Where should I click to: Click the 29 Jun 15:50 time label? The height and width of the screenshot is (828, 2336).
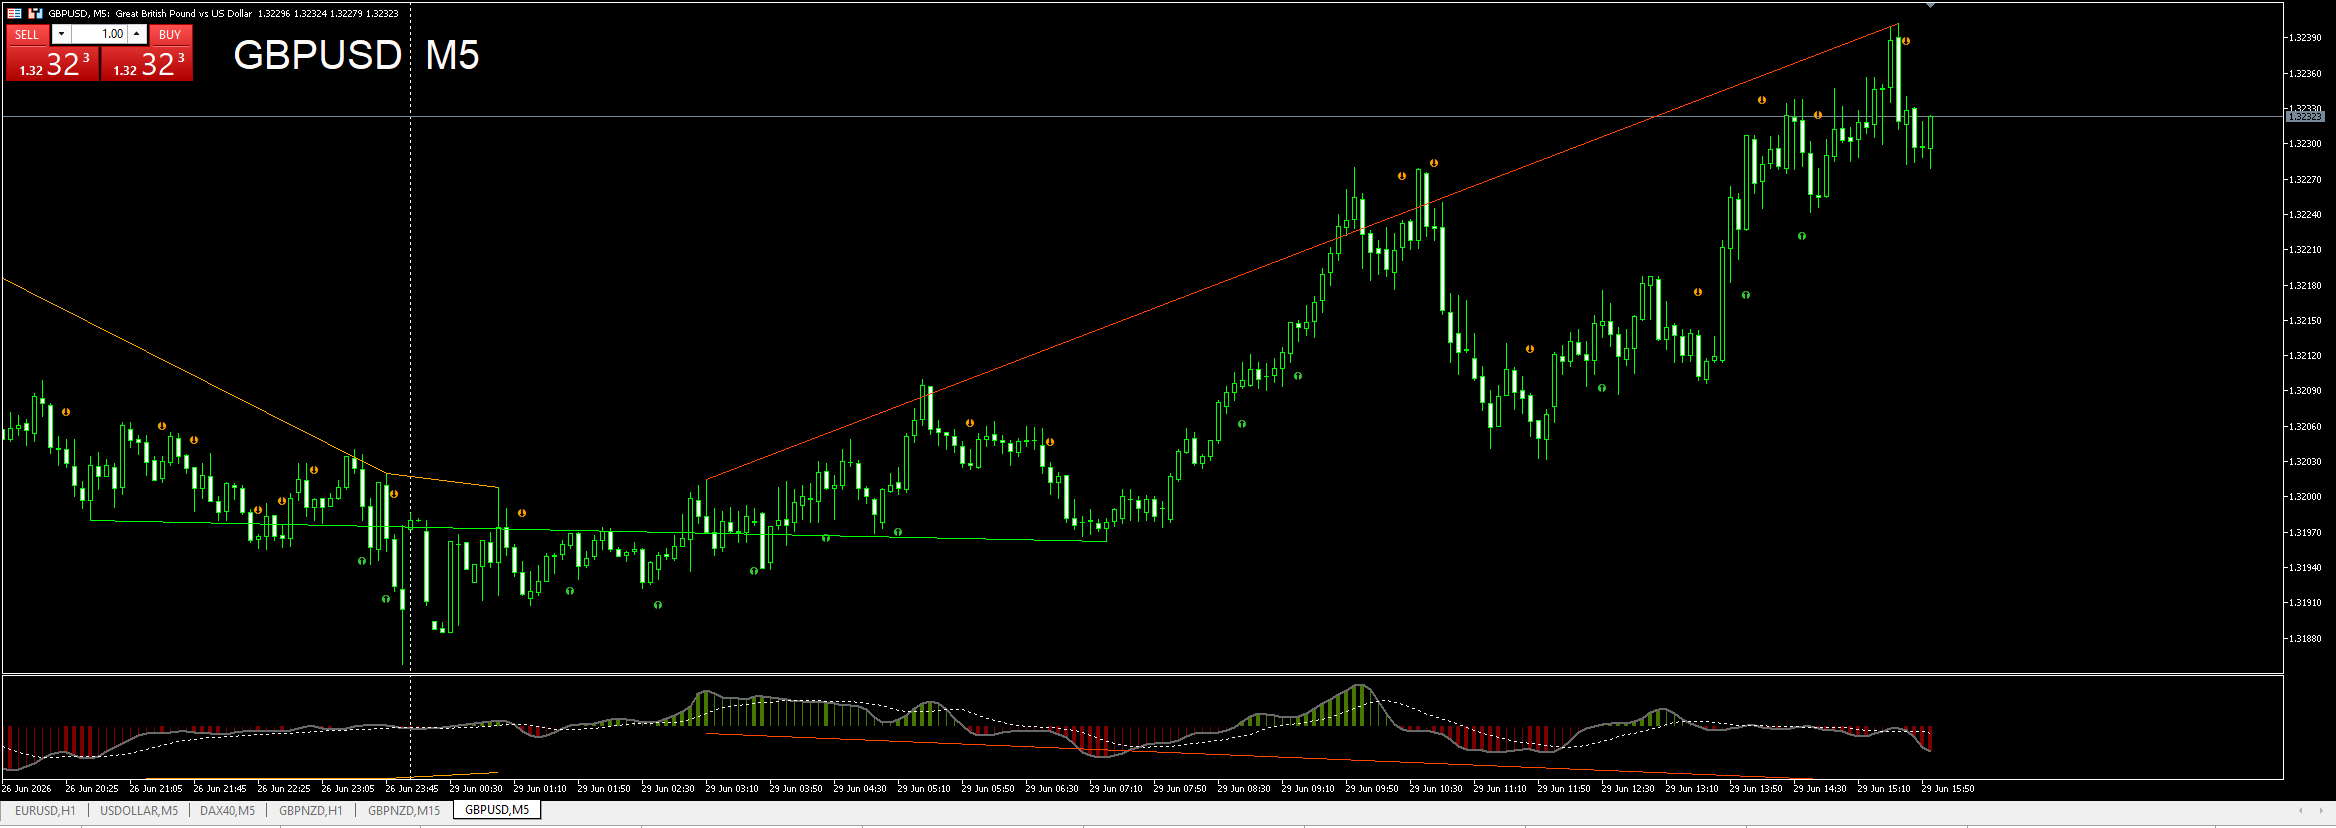[x=1948, y=789]
